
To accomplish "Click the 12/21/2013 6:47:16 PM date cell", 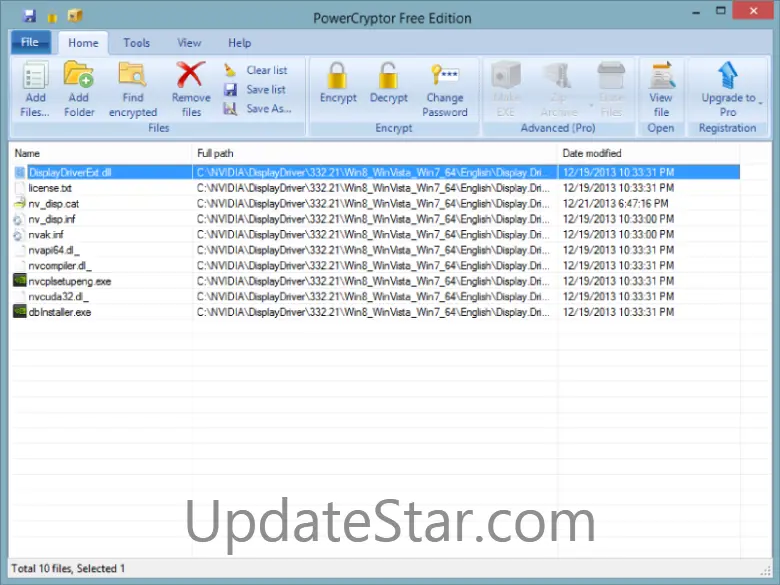I will click(x=615, y=203).
